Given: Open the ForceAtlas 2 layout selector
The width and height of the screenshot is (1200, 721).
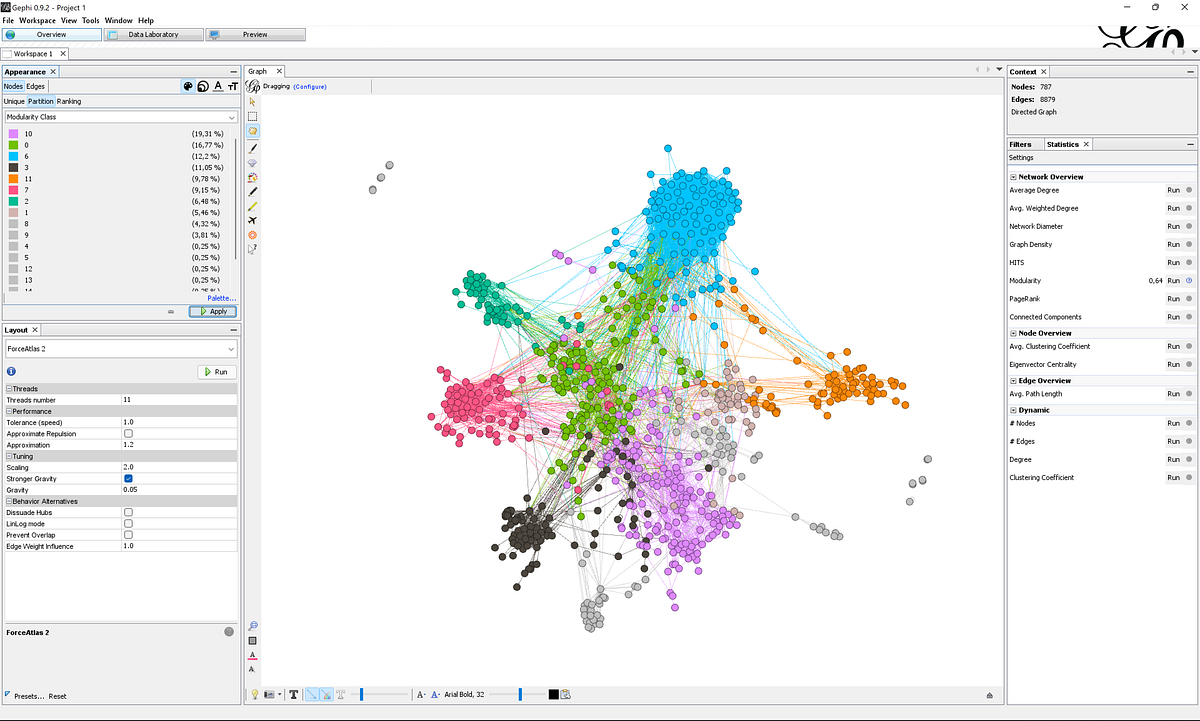Looking at the screenshot, I should pos(120,348).
